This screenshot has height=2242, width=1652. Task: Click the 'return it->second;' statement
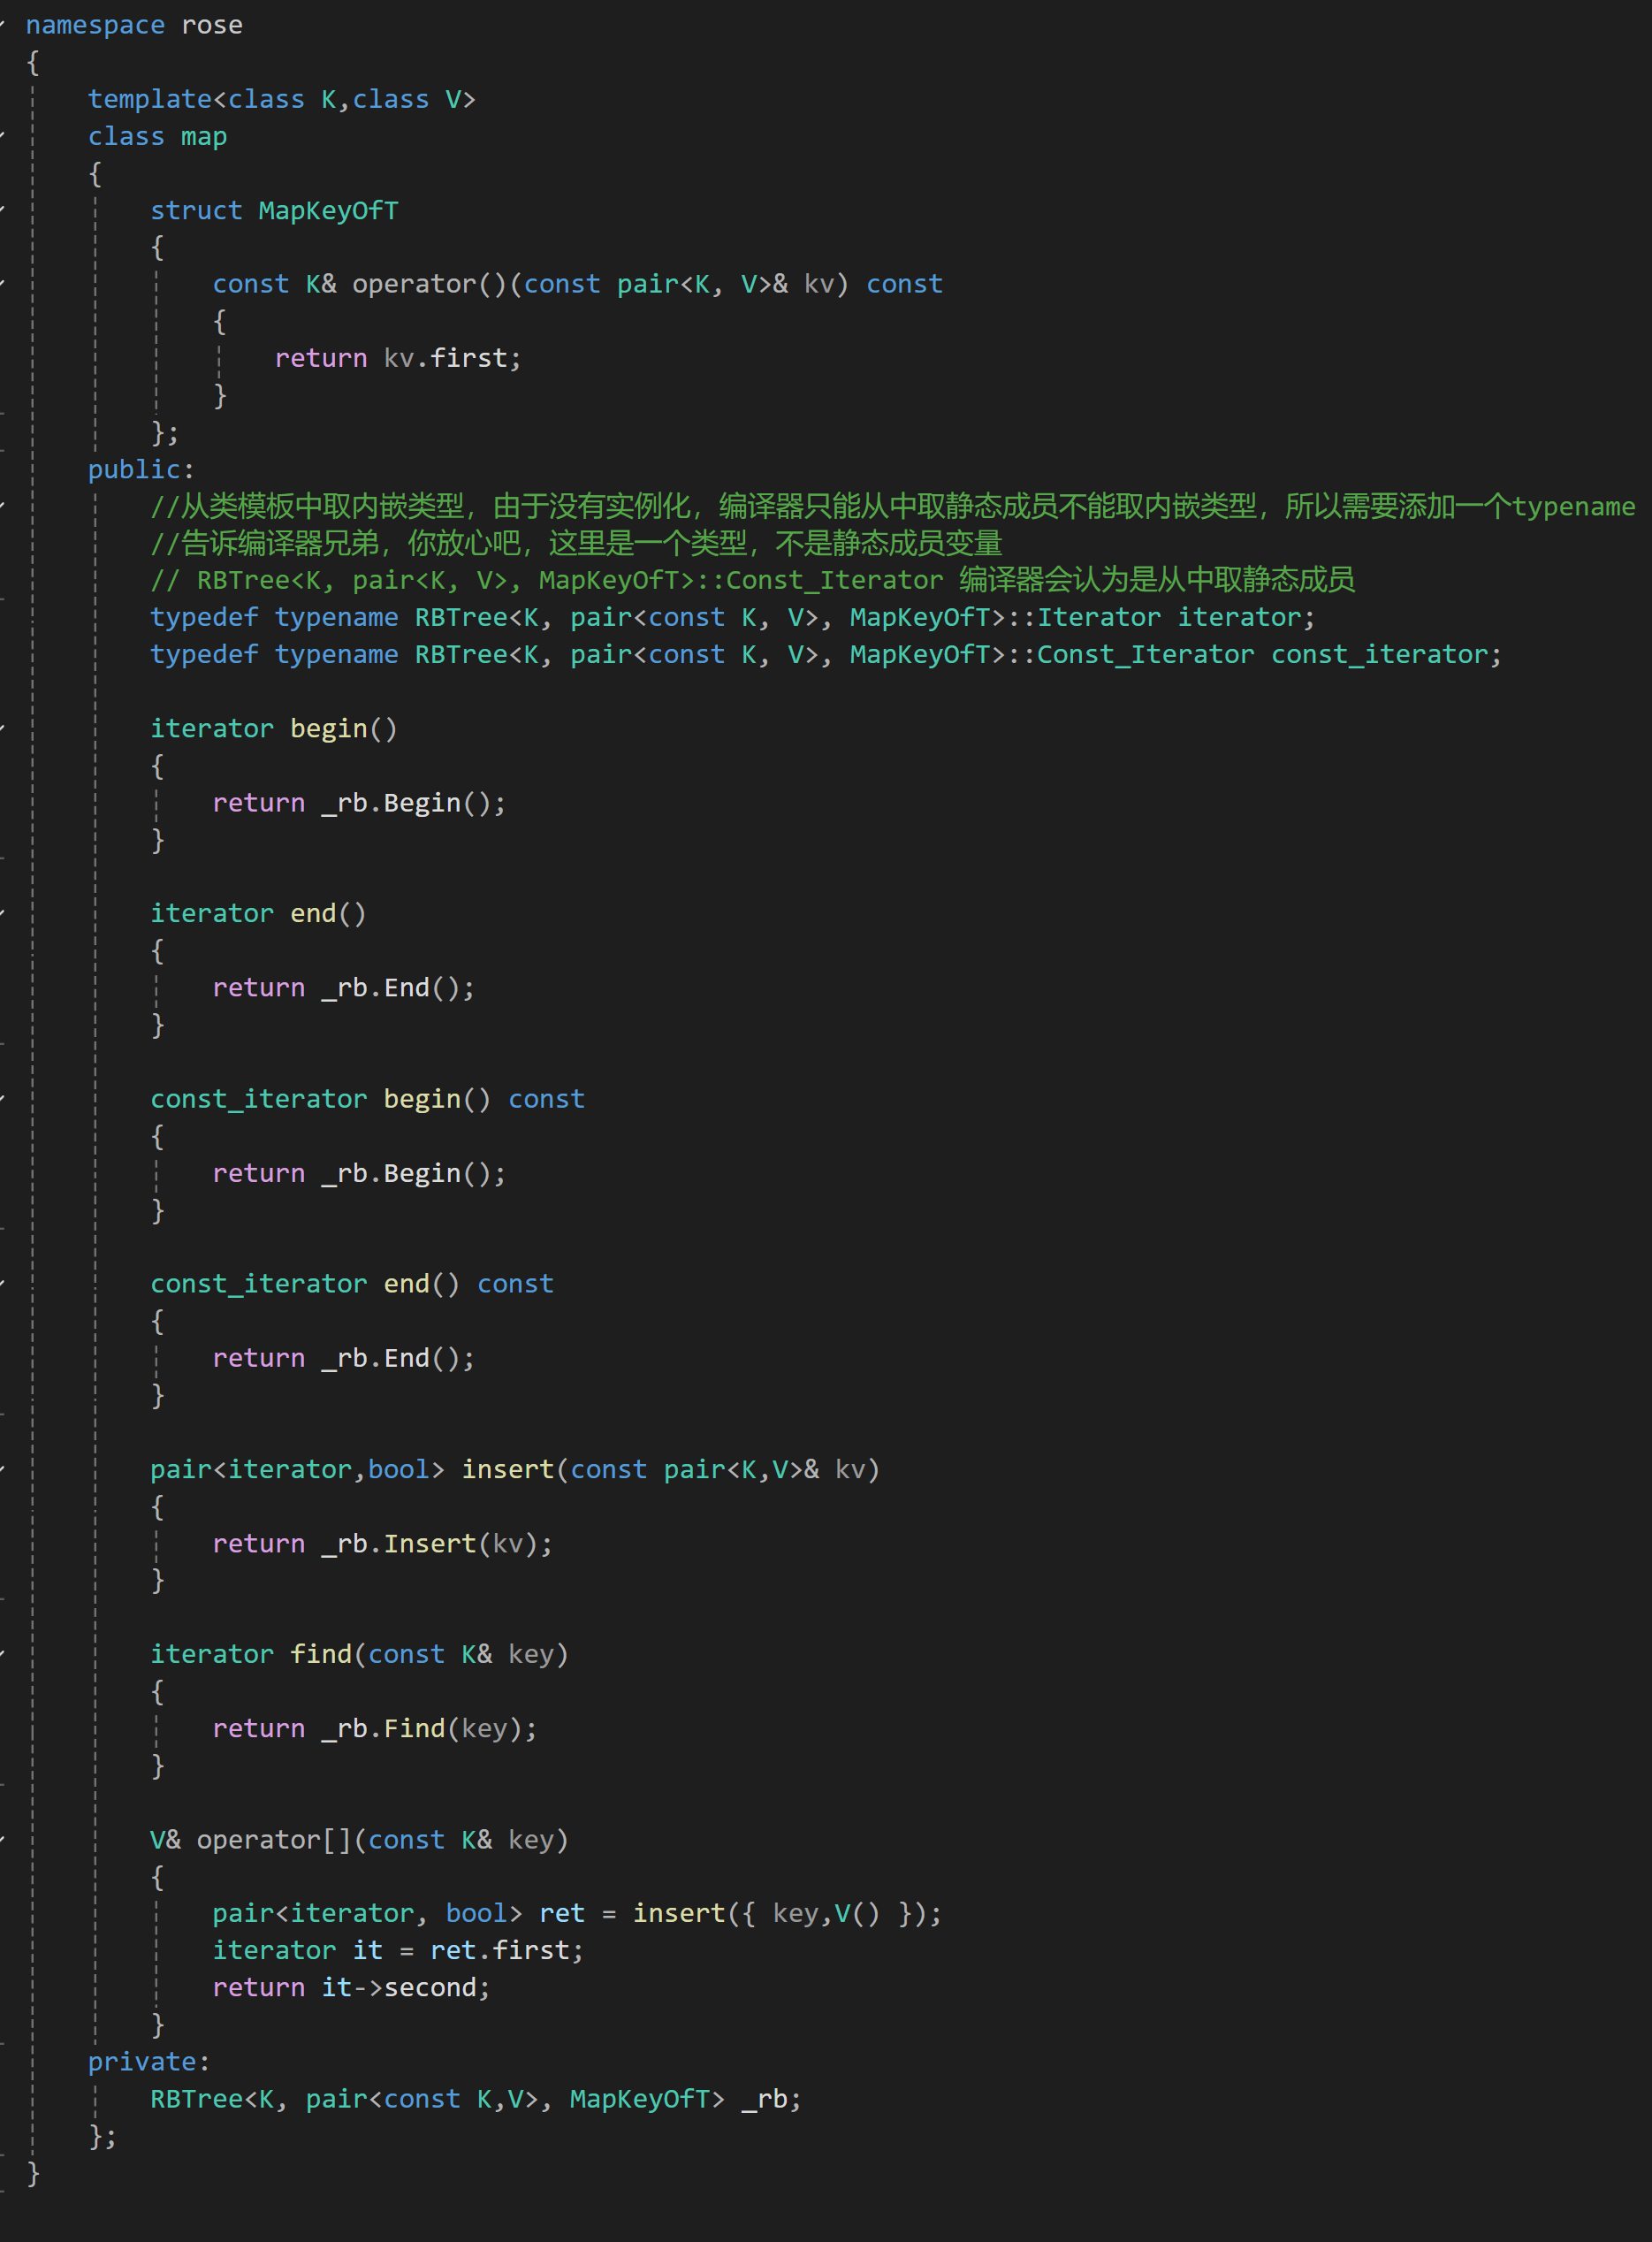click(351, 1987)
